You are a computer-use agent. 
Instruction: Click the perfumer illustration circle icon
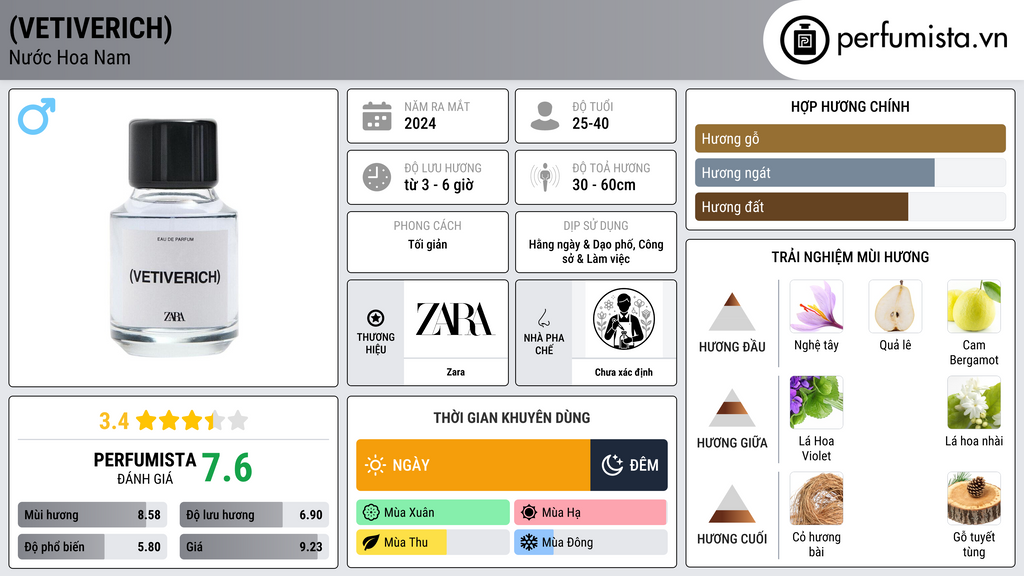point(624,319)
